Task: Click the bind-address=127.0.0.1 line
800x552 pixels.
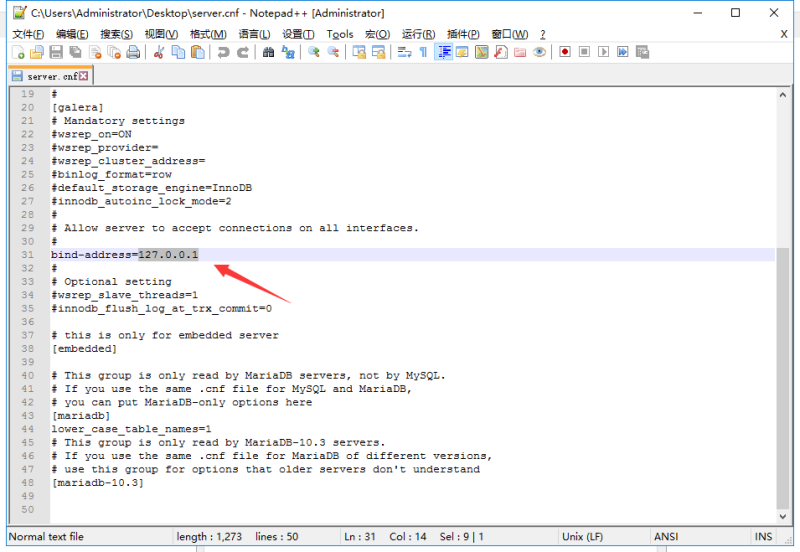Action: click(x=412, y=255)
